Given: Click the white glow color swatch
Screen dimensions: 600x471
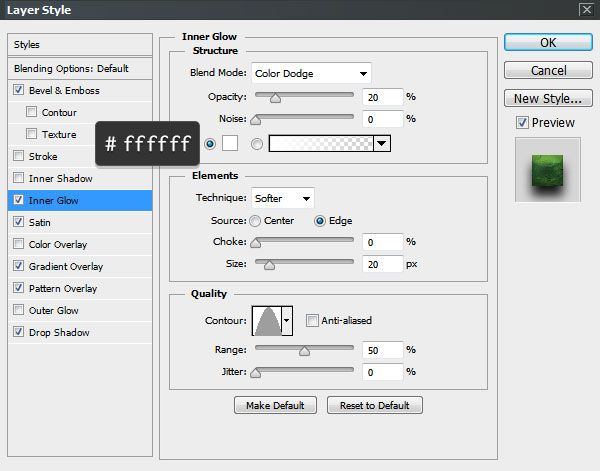Looking at the screenshot, I should pyautogui.click(x=230, y=143).
